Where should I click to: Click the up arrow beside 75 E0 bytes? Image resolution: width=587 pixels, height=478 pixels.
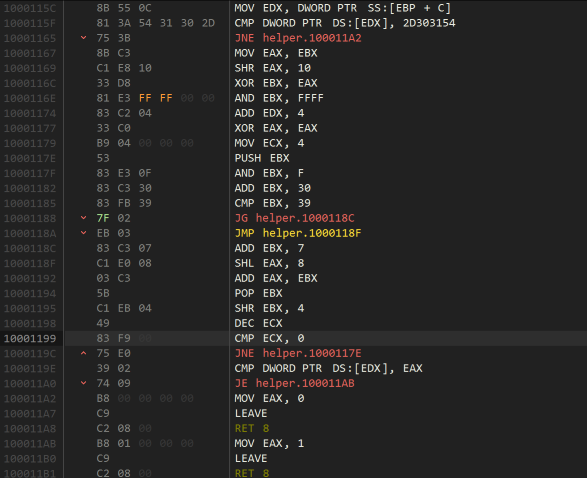point(83,353)
